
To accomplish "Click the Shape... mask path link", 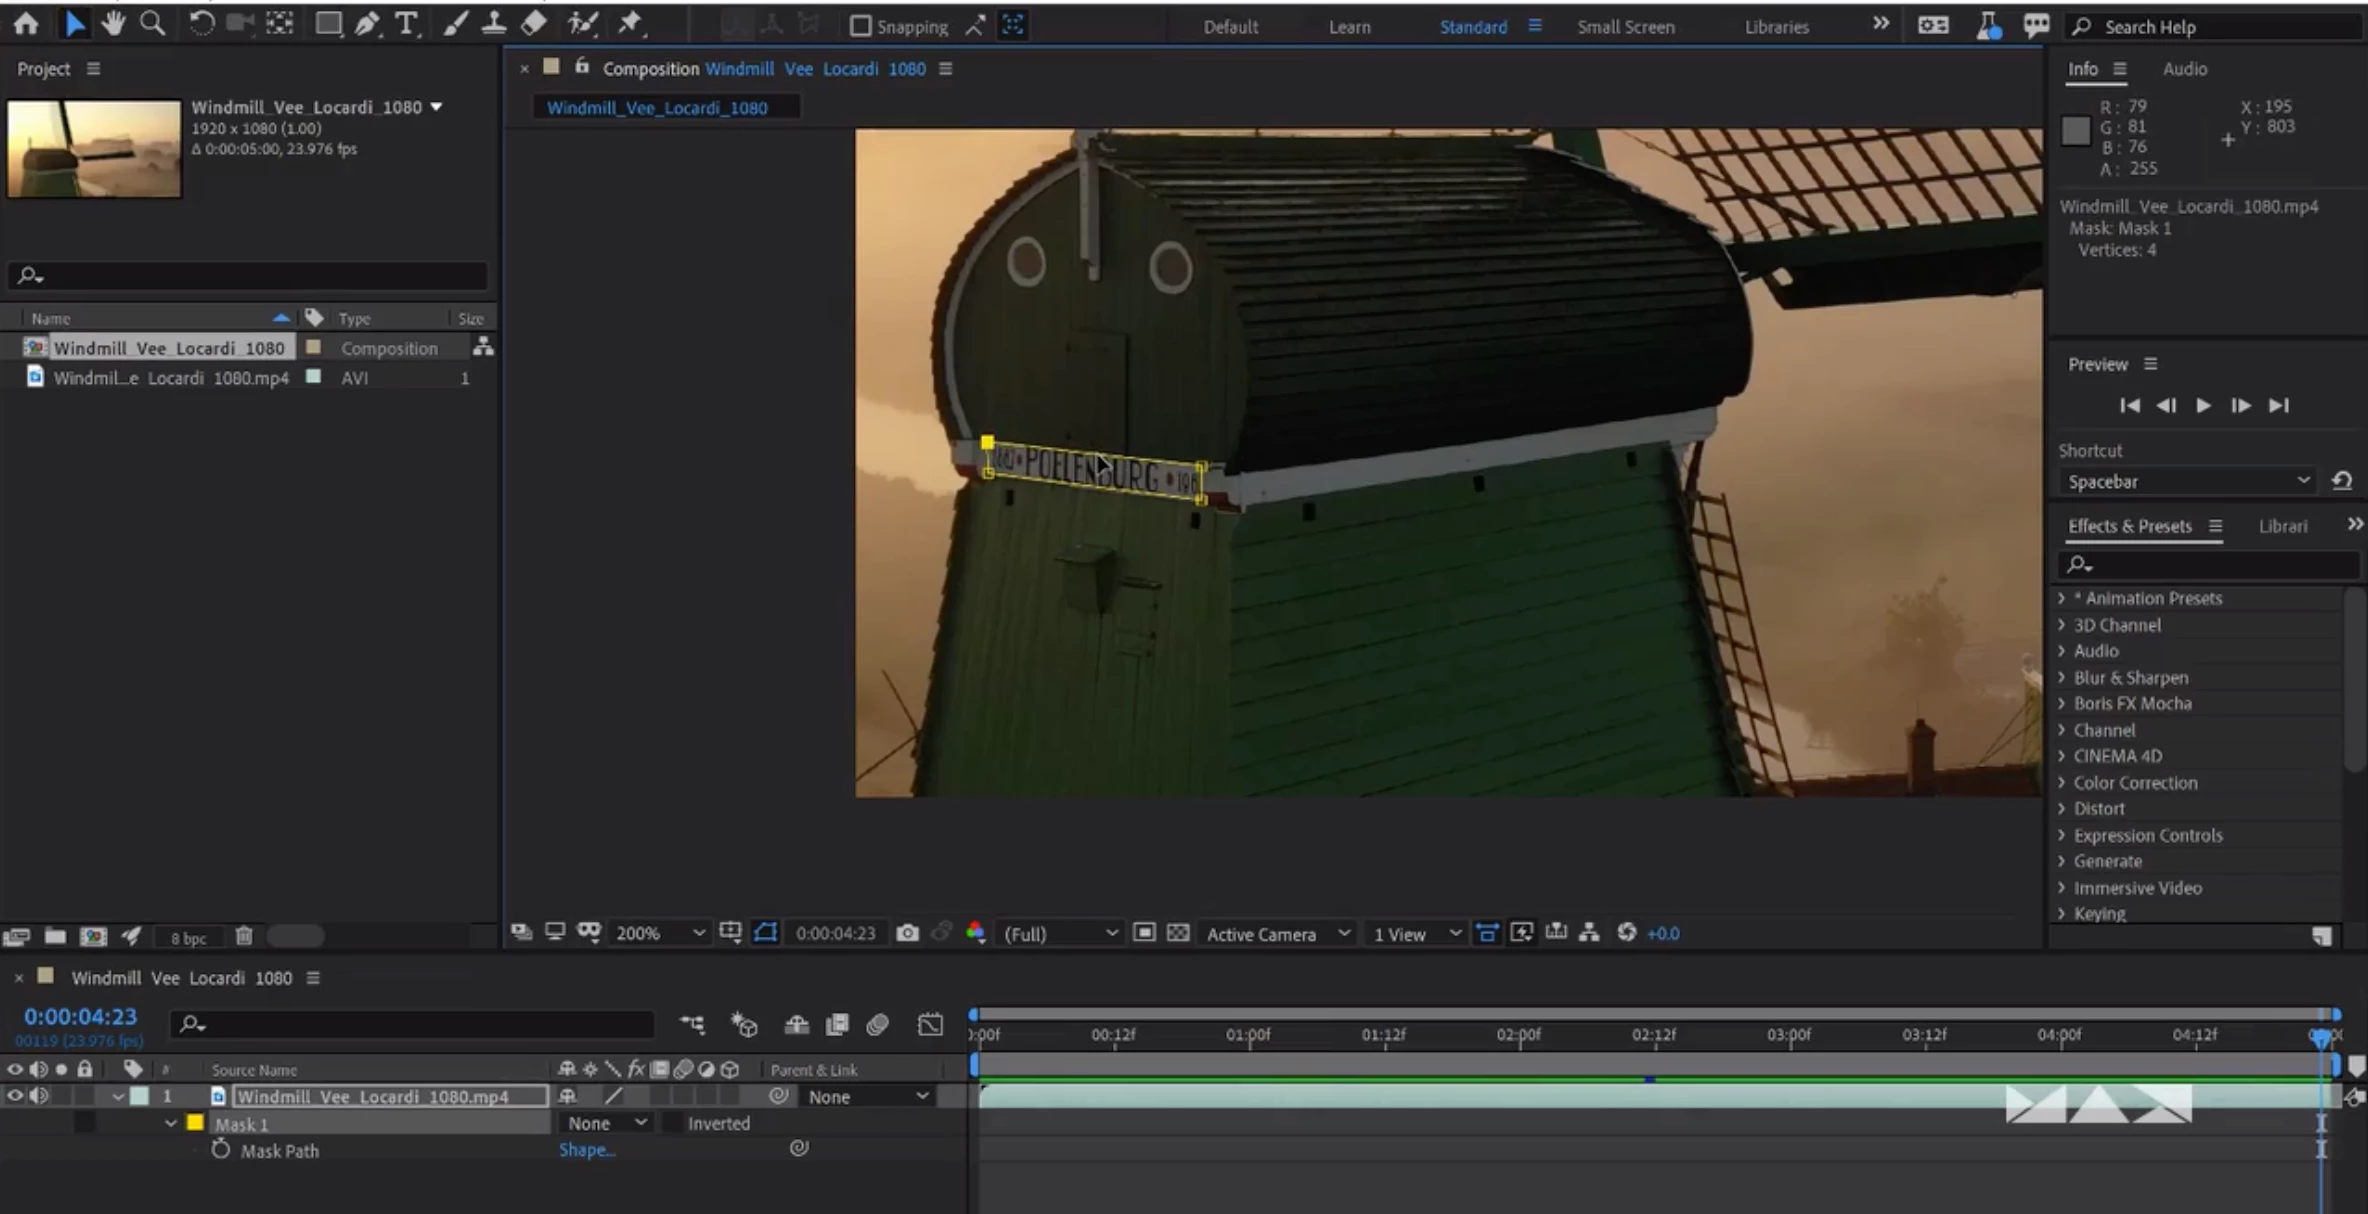I will point(586,1150).
